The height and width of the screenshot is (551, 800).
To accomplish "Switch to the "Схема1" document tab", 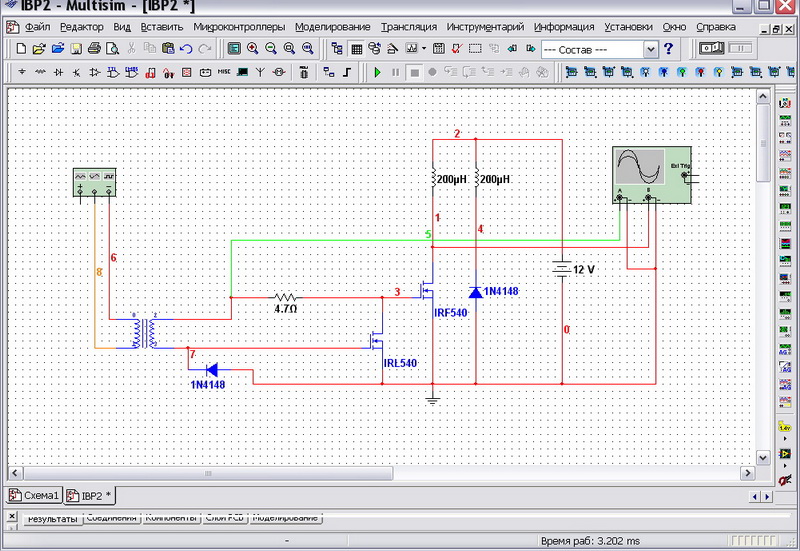I will pos(34,495).
